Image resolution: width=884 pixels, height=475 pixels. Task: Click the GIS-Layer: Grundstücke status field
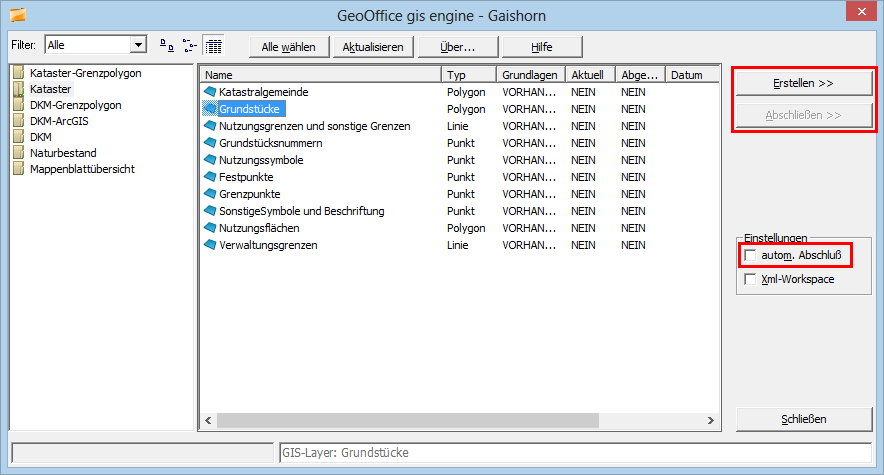click(576, 453)
